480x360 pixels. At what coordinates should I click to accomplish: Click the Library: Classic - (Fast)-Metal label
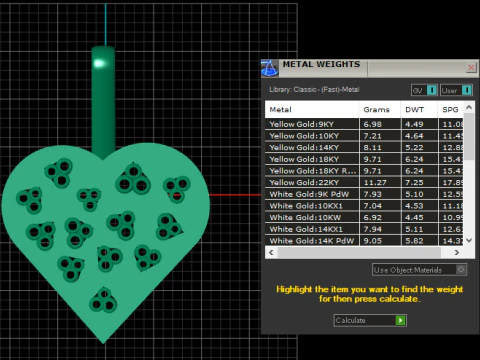point(314,89)
